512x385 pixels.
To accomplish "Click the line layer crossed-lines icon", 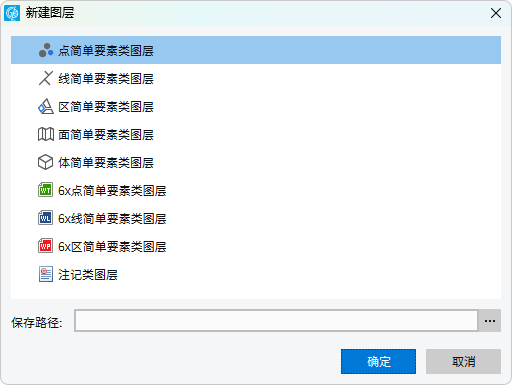I will pos(46,78).
